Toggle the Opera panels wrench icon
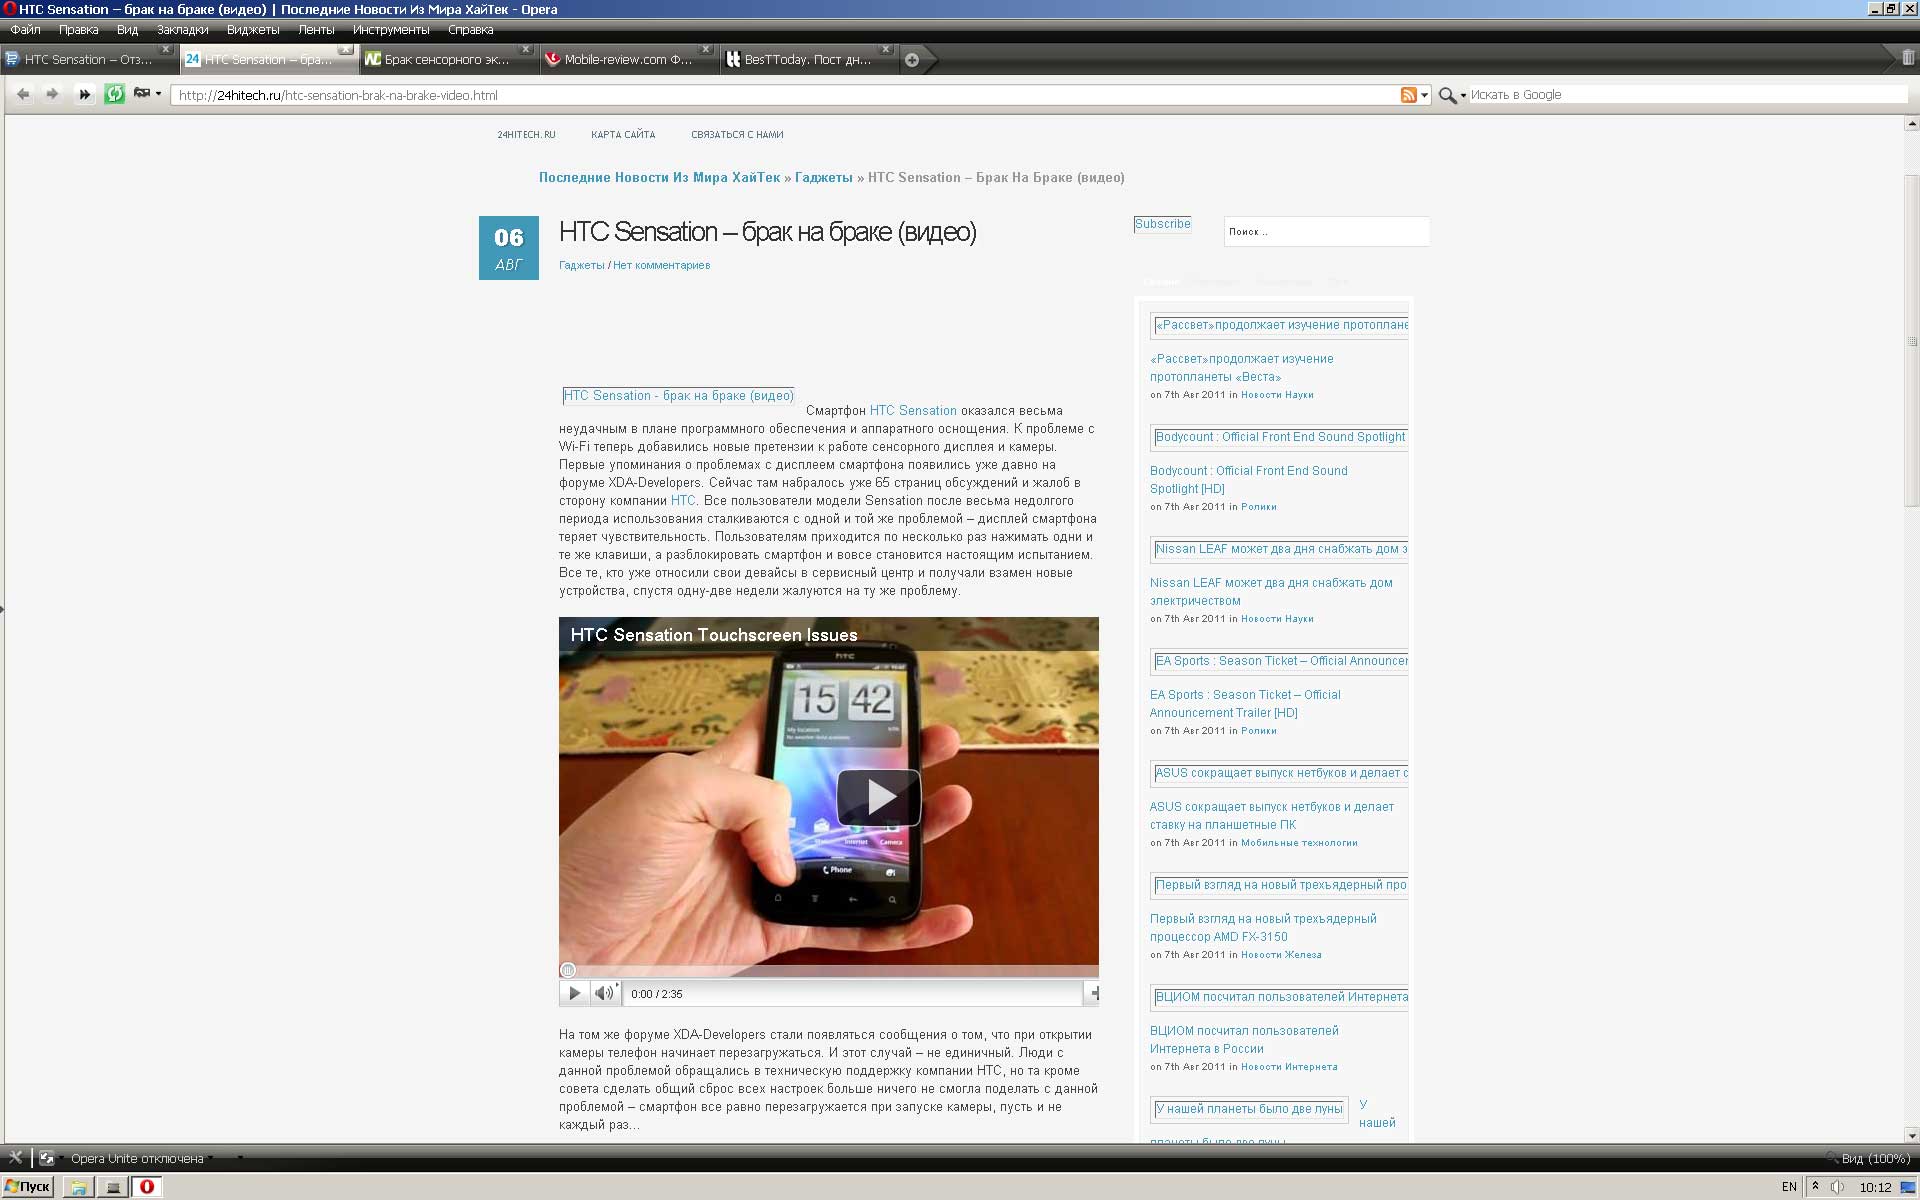The image size is (1920, 1200). (15, 1158)
